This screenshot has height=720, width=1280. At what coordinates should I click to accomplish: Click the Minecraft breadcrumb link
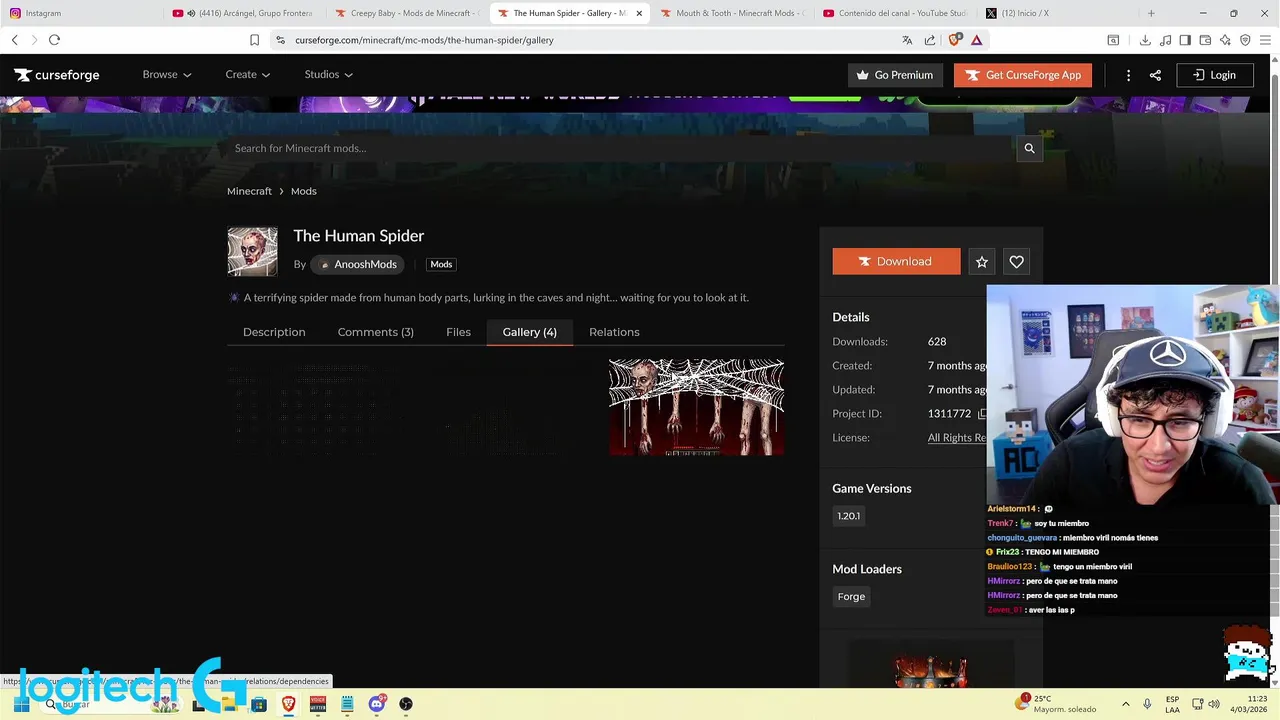pyautogui.click(x=249, y=191)
